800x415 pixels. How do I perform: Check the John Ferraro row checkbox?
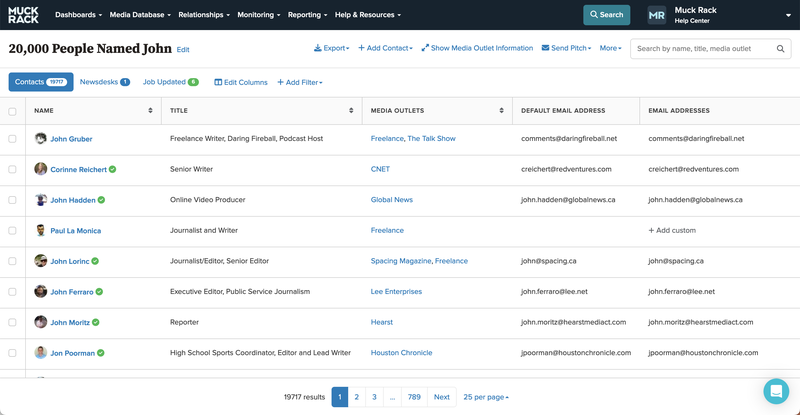tap(12, 292)
